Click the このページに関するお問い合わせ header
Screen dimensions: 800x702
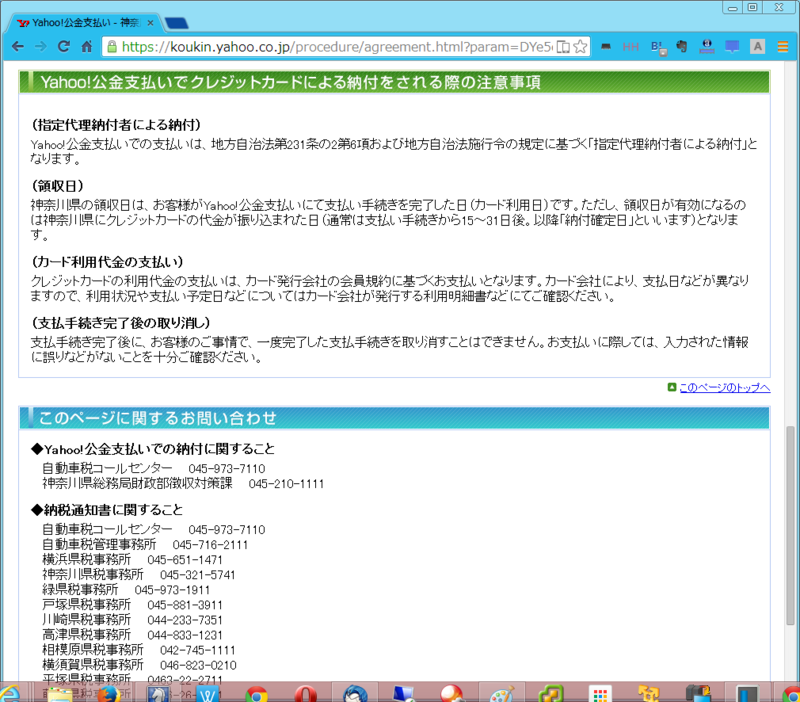tap(158, 418)
